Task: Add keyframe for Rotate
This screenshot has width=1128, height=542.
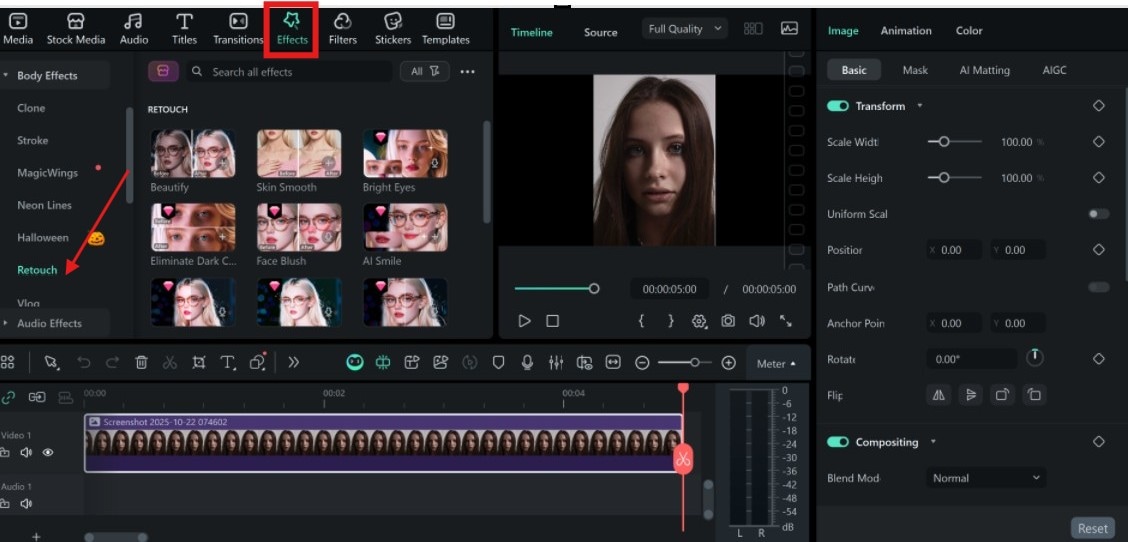Action: point(1099,358)
